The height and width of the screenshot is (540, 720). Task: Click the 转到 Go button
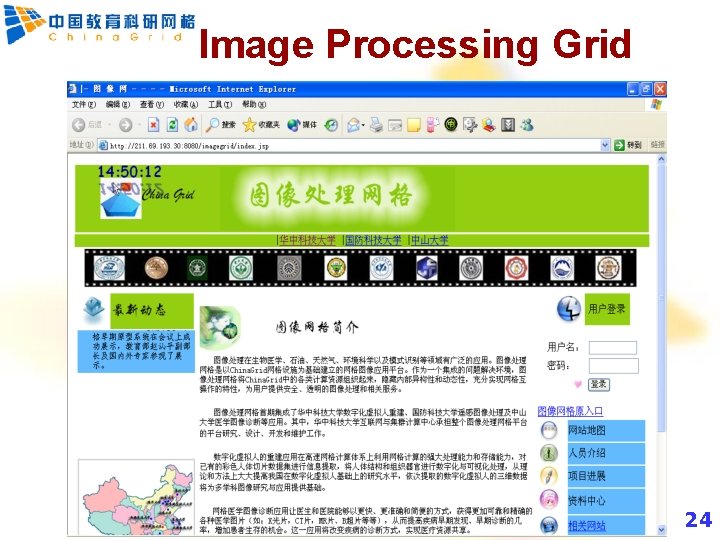(x=627, y=145)
